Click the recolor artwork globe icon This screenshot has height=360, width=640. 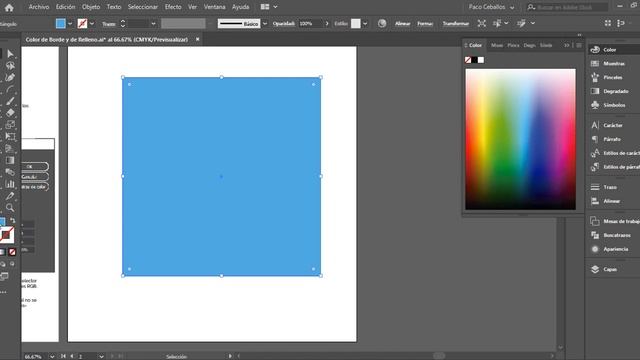[382, 24]
